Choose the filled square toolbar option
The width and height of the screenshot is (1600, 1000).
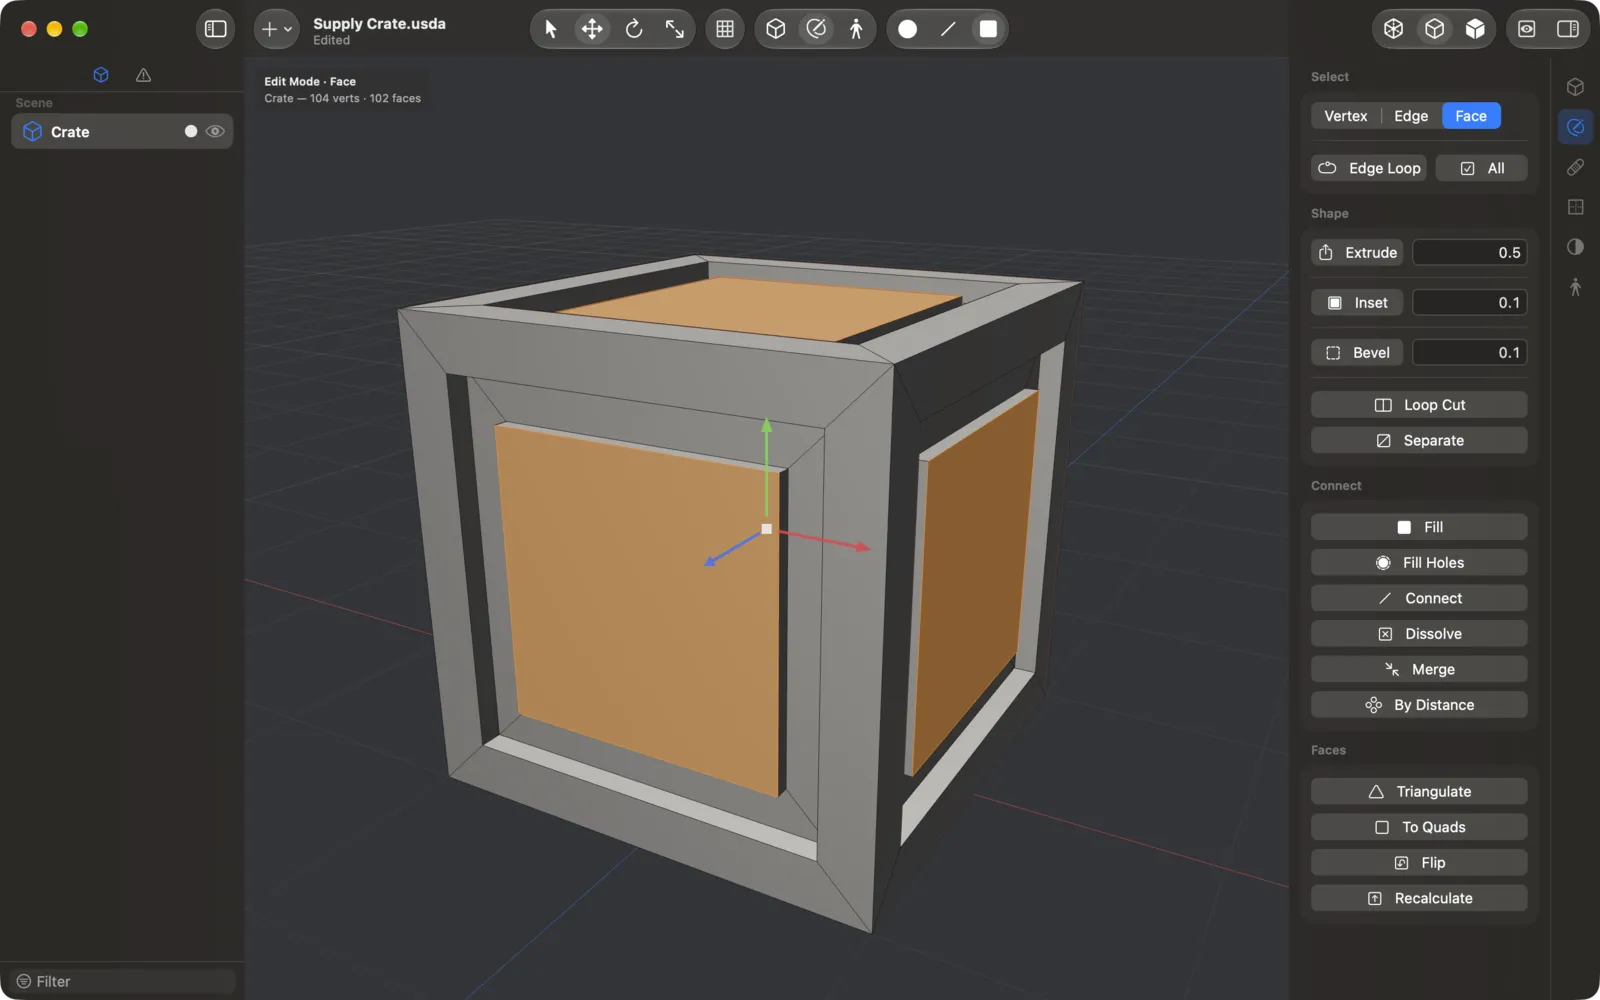988,29
